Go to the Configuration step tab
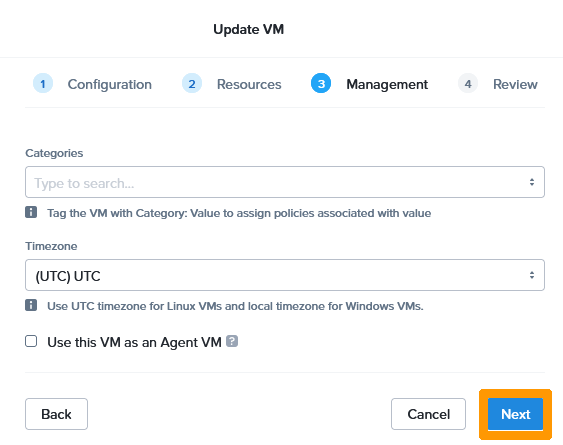Viewport: 563px width, 445px height. point(110,84)
